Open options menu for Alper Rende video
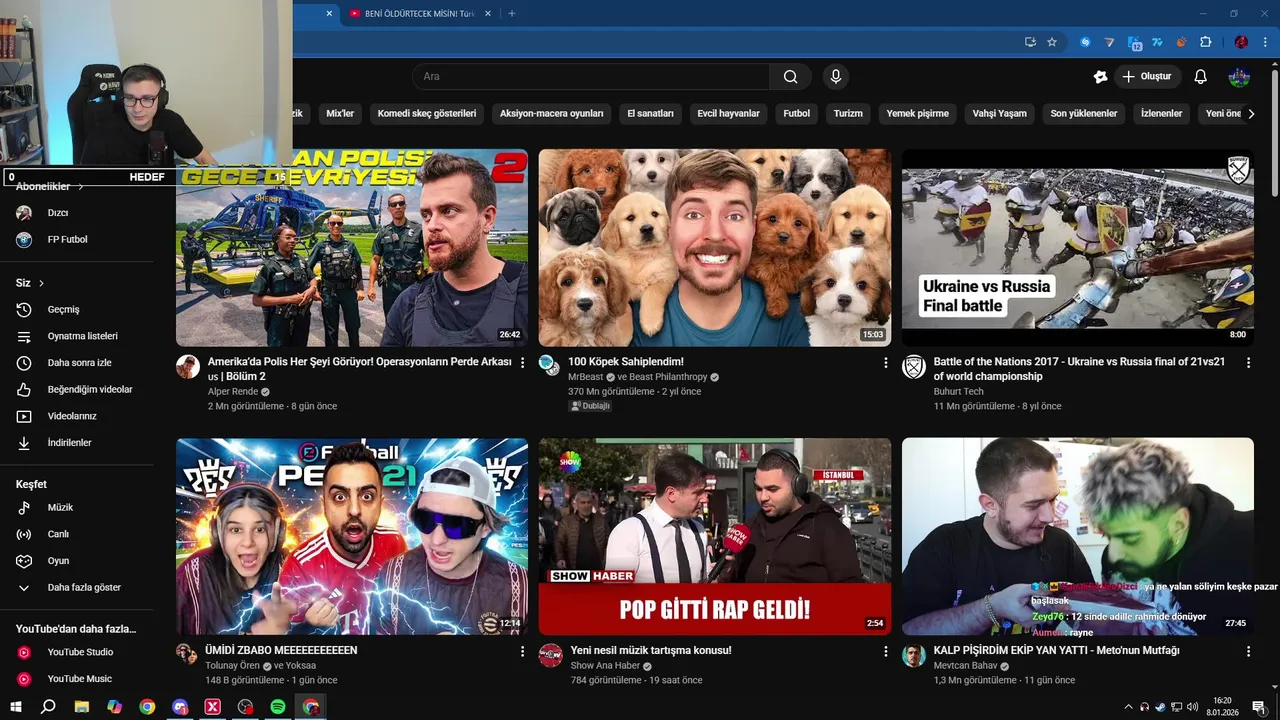Image resolution: width=1280 pixels, height=720 pixels. point(522,363)
